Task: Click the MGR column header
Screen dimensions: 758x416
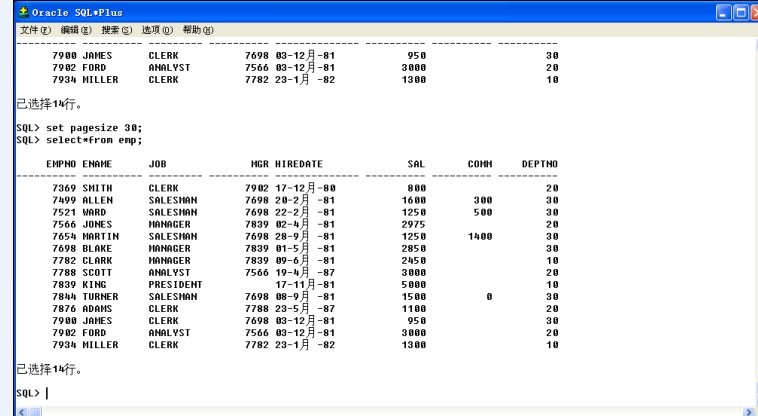Action: pos(260,164)
